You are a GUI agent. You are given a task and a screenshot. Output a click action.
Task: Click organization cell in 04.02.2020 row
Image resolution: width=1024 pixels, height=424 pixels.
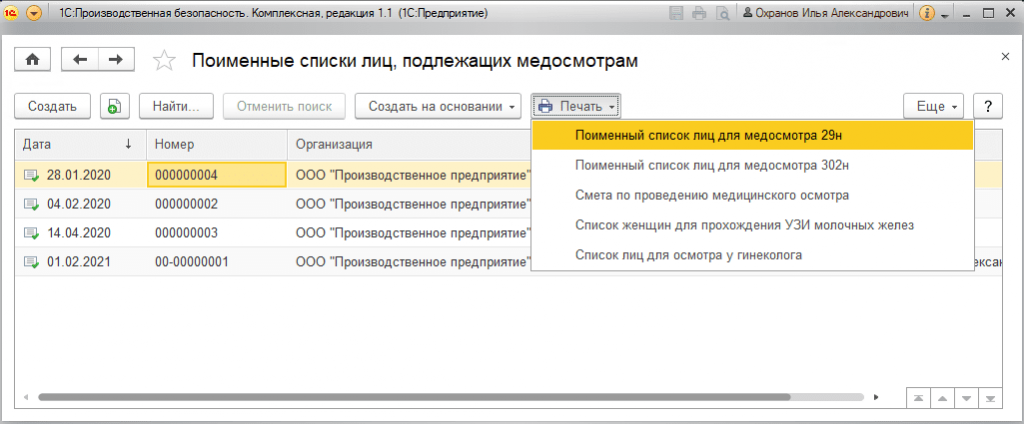(x=410, y=204)
